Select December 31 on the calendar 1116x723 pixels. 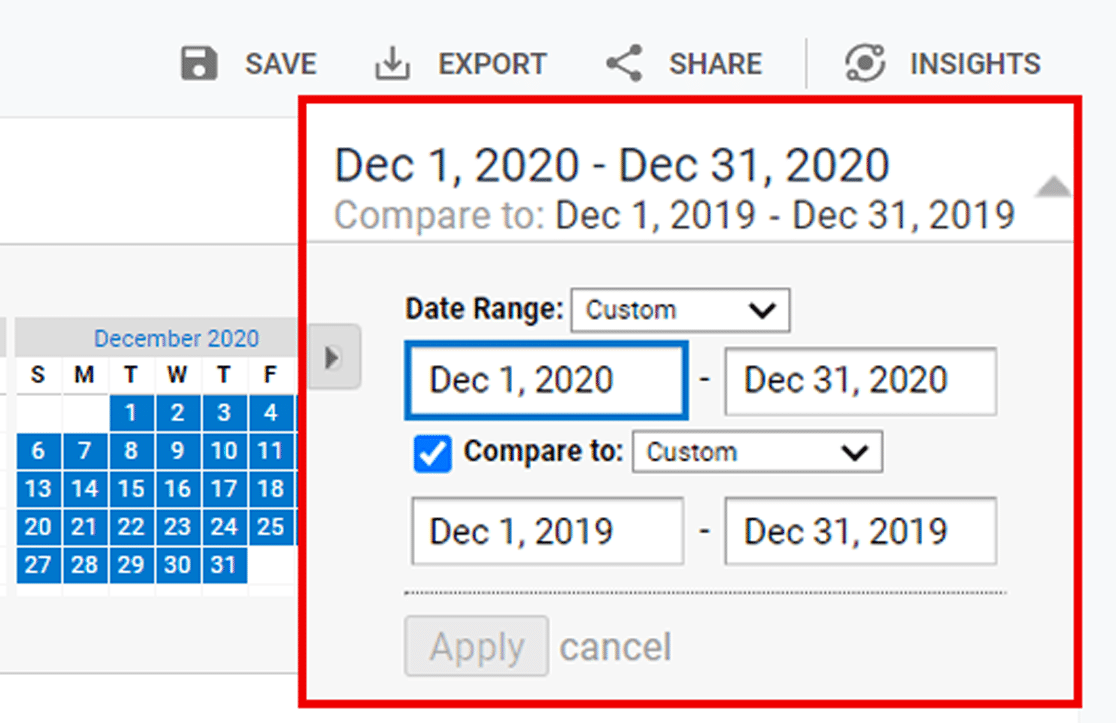(x=223, y=565)
